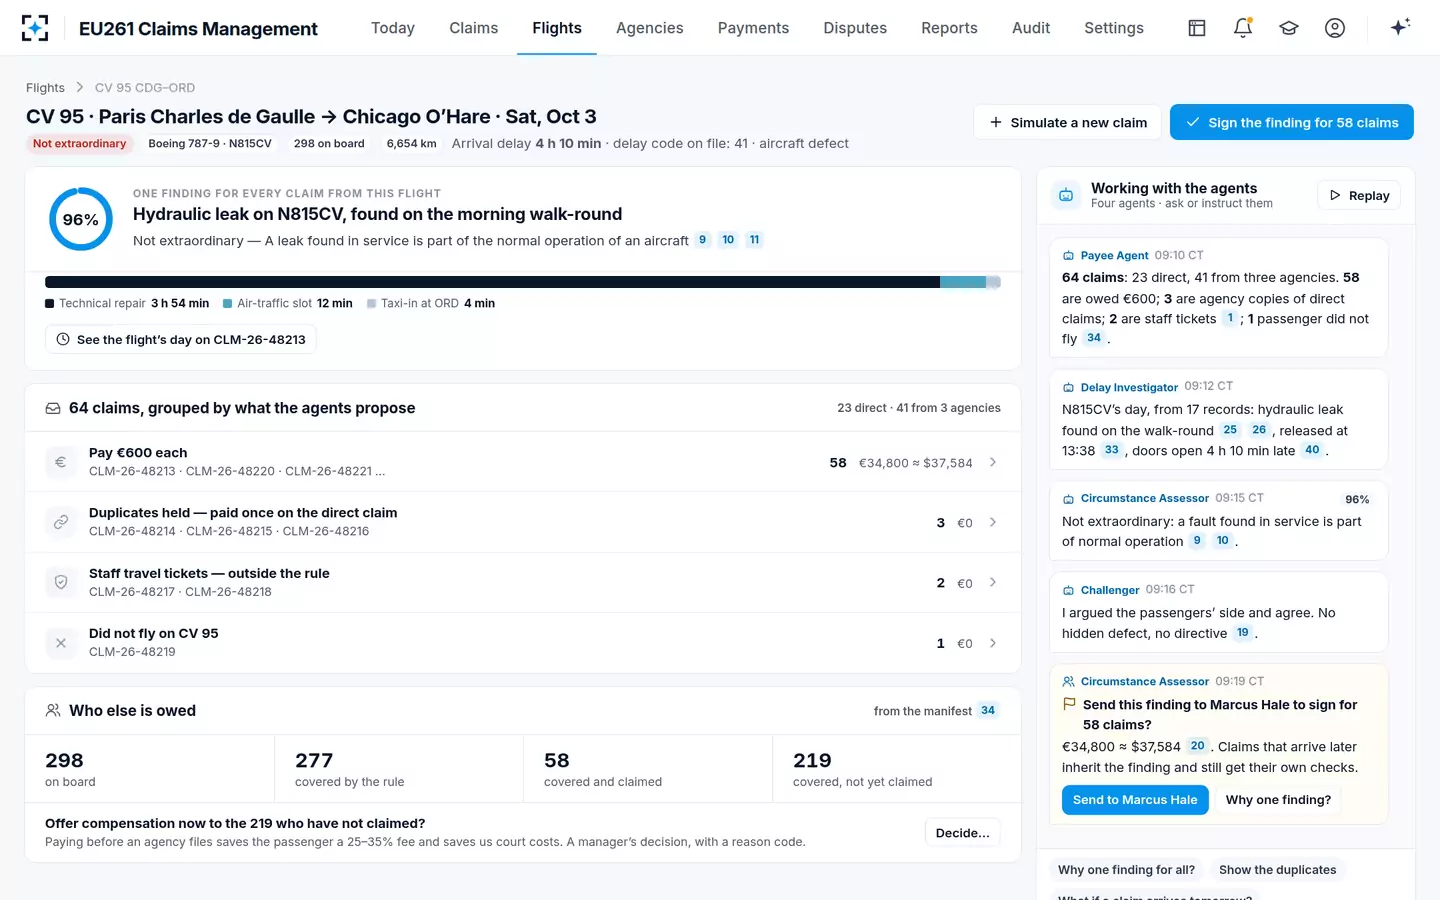
Task: Click the agent robot icon in Working with the agents
Action: [1066, 195]
